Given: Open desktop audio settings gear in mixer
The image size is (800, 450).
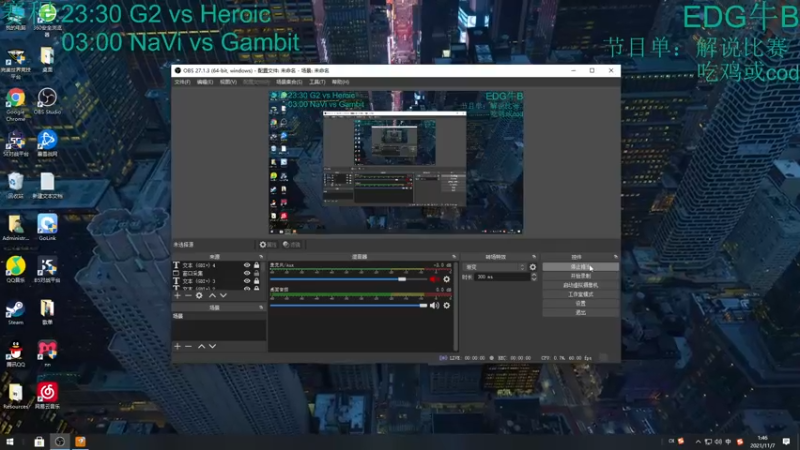Looking at the screenshot, I should [x=446, y=306].
